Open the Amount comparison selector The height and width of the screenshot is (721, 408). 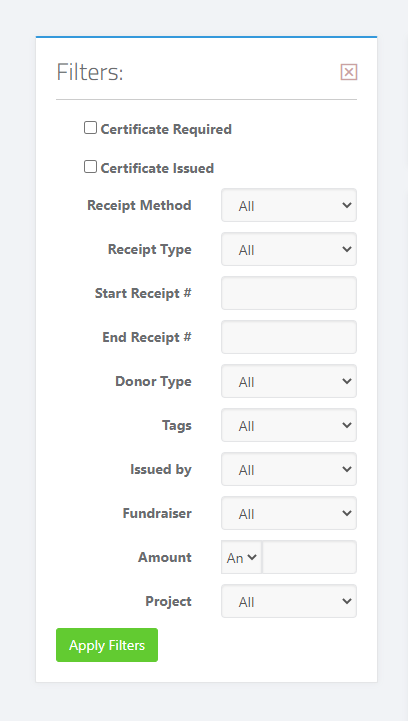pyautogui.click(x=241, y=557)
